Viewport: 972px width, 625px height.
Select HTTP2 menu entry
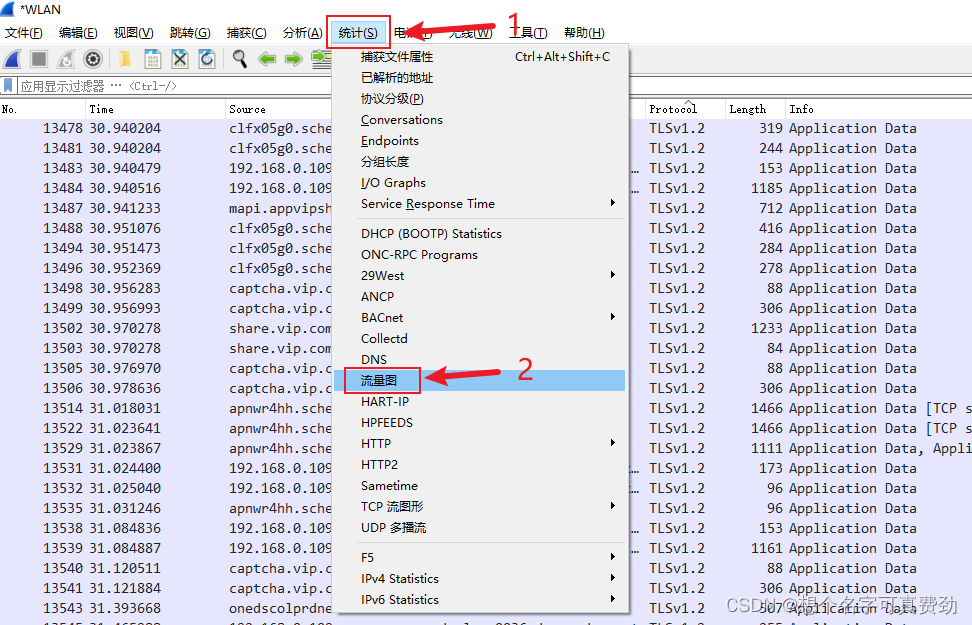[x=480, y=465]
